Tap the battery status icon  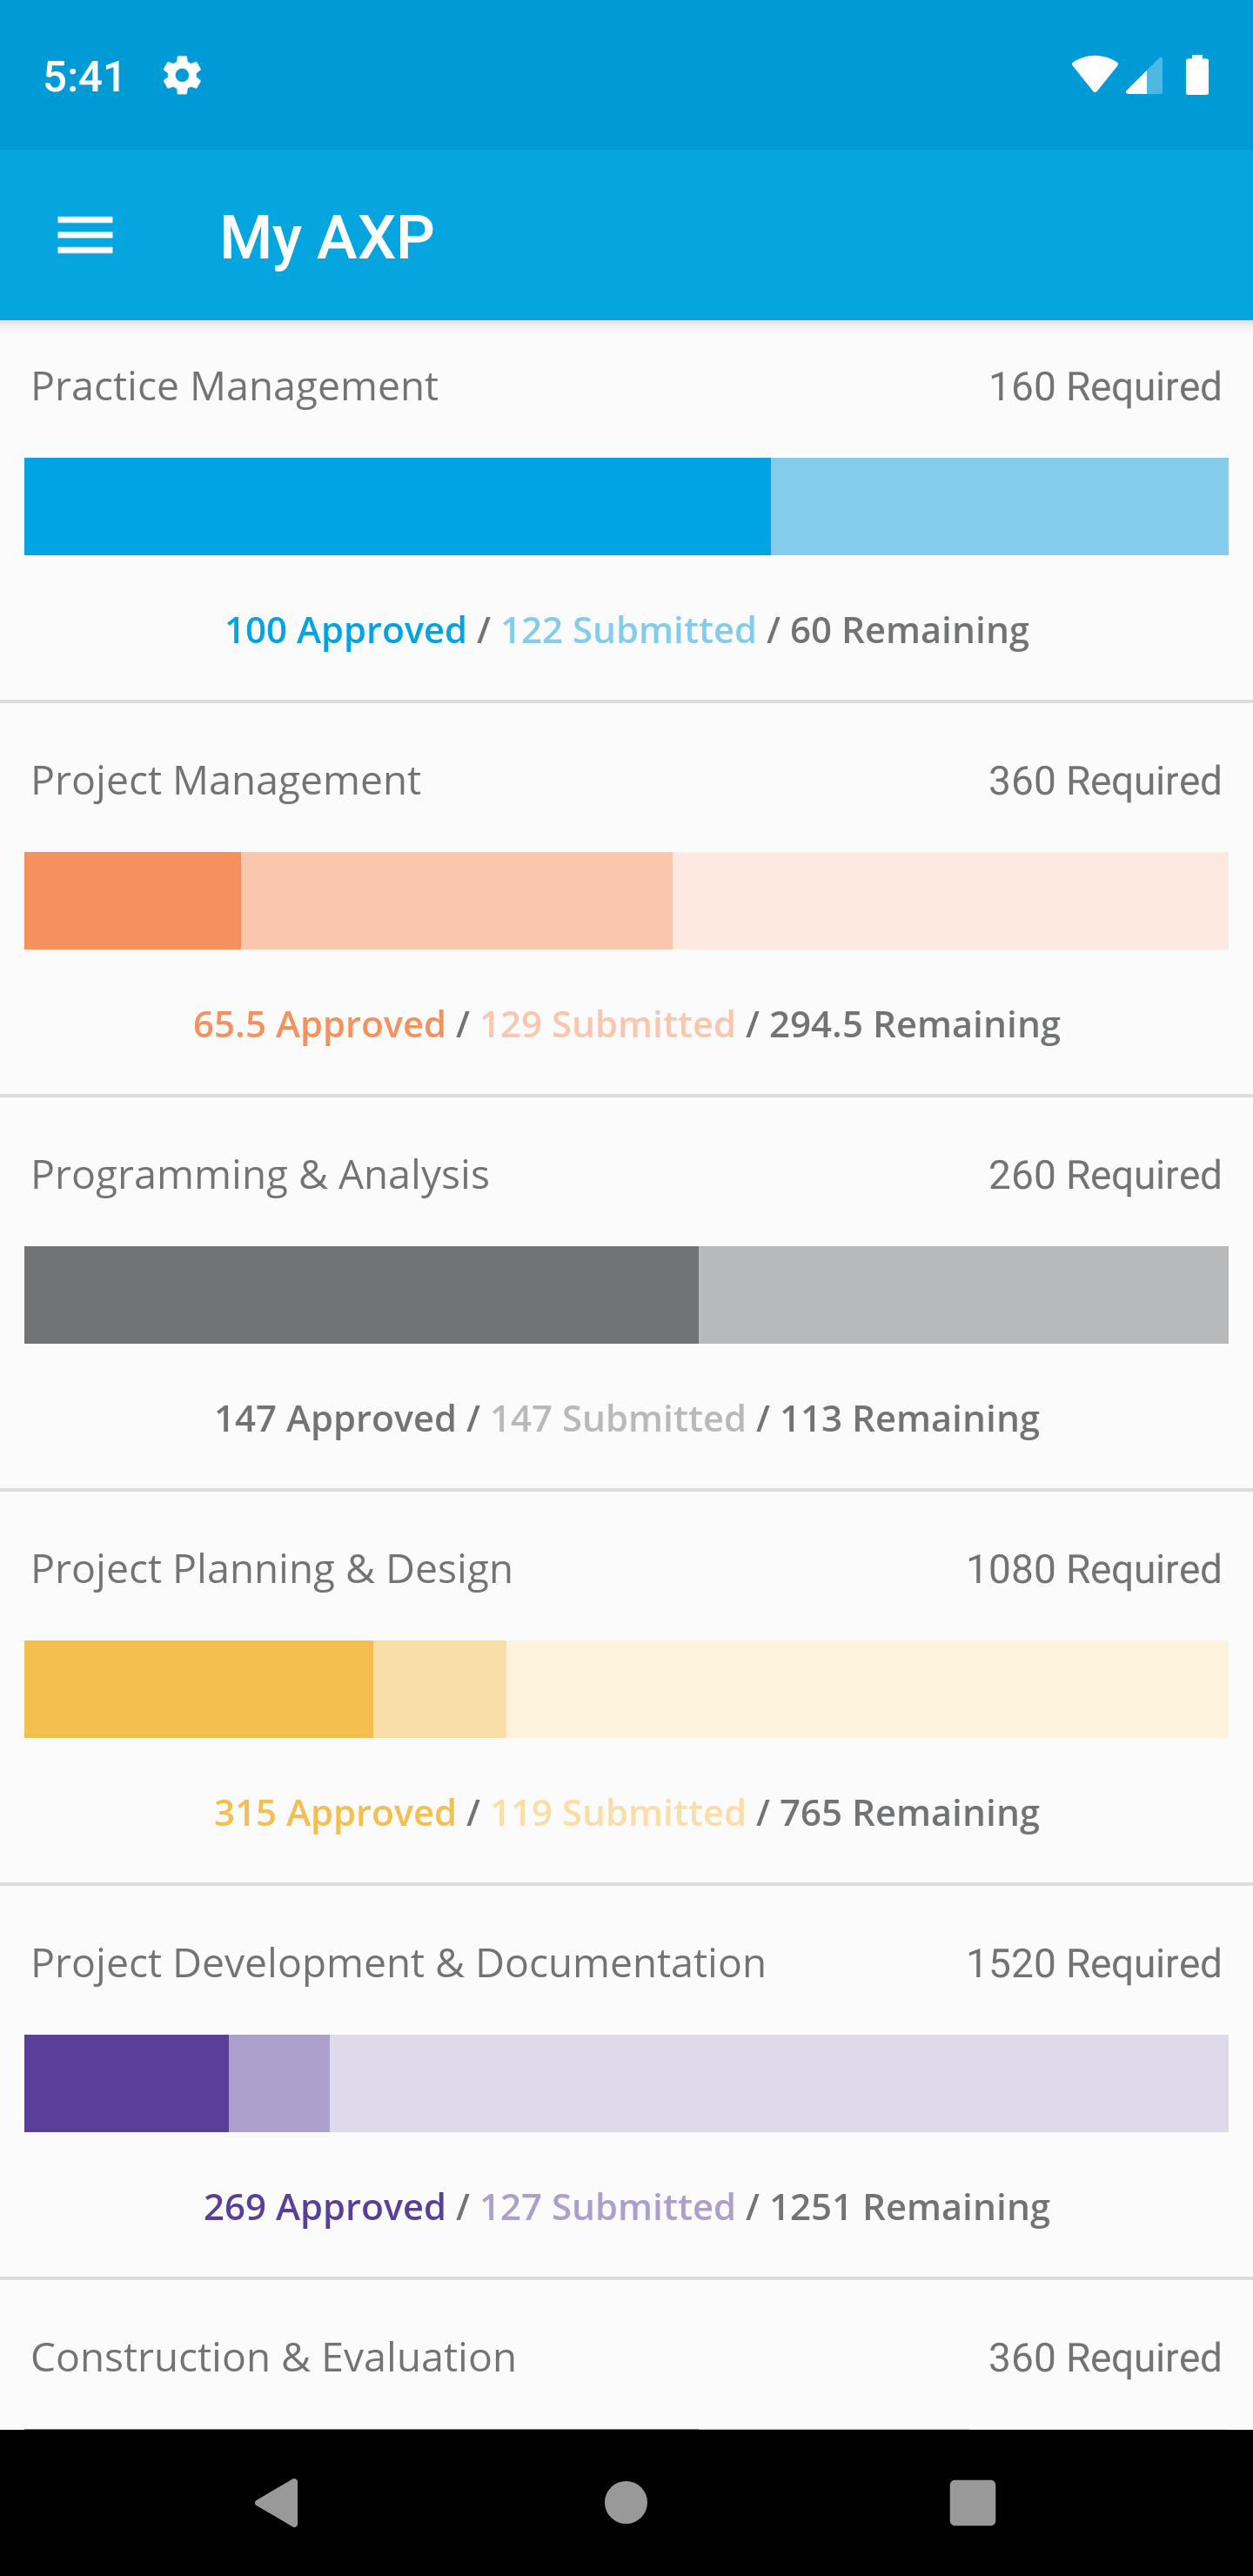click(x=1197, y=75)
